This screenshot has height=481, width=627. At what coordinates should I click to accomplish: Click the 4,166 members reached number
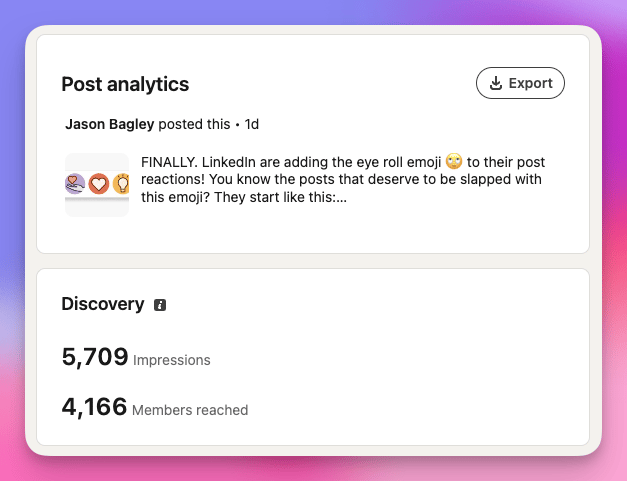(94, 407)
